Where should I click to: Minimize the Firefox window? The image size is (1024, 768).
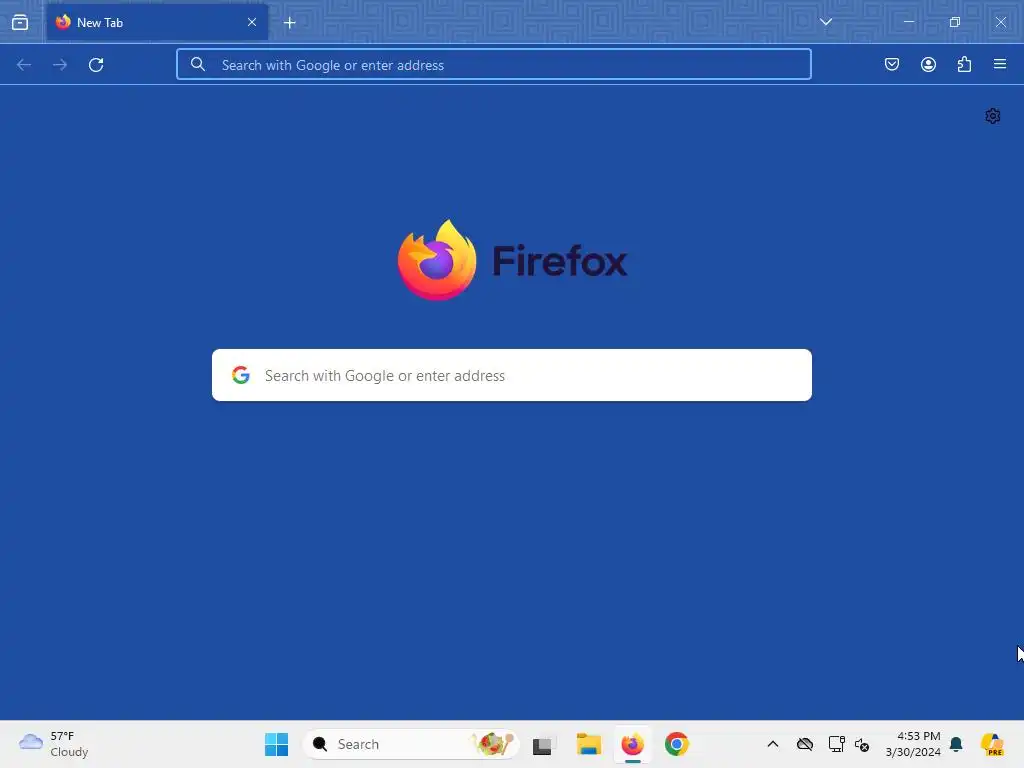click(909, 22)
